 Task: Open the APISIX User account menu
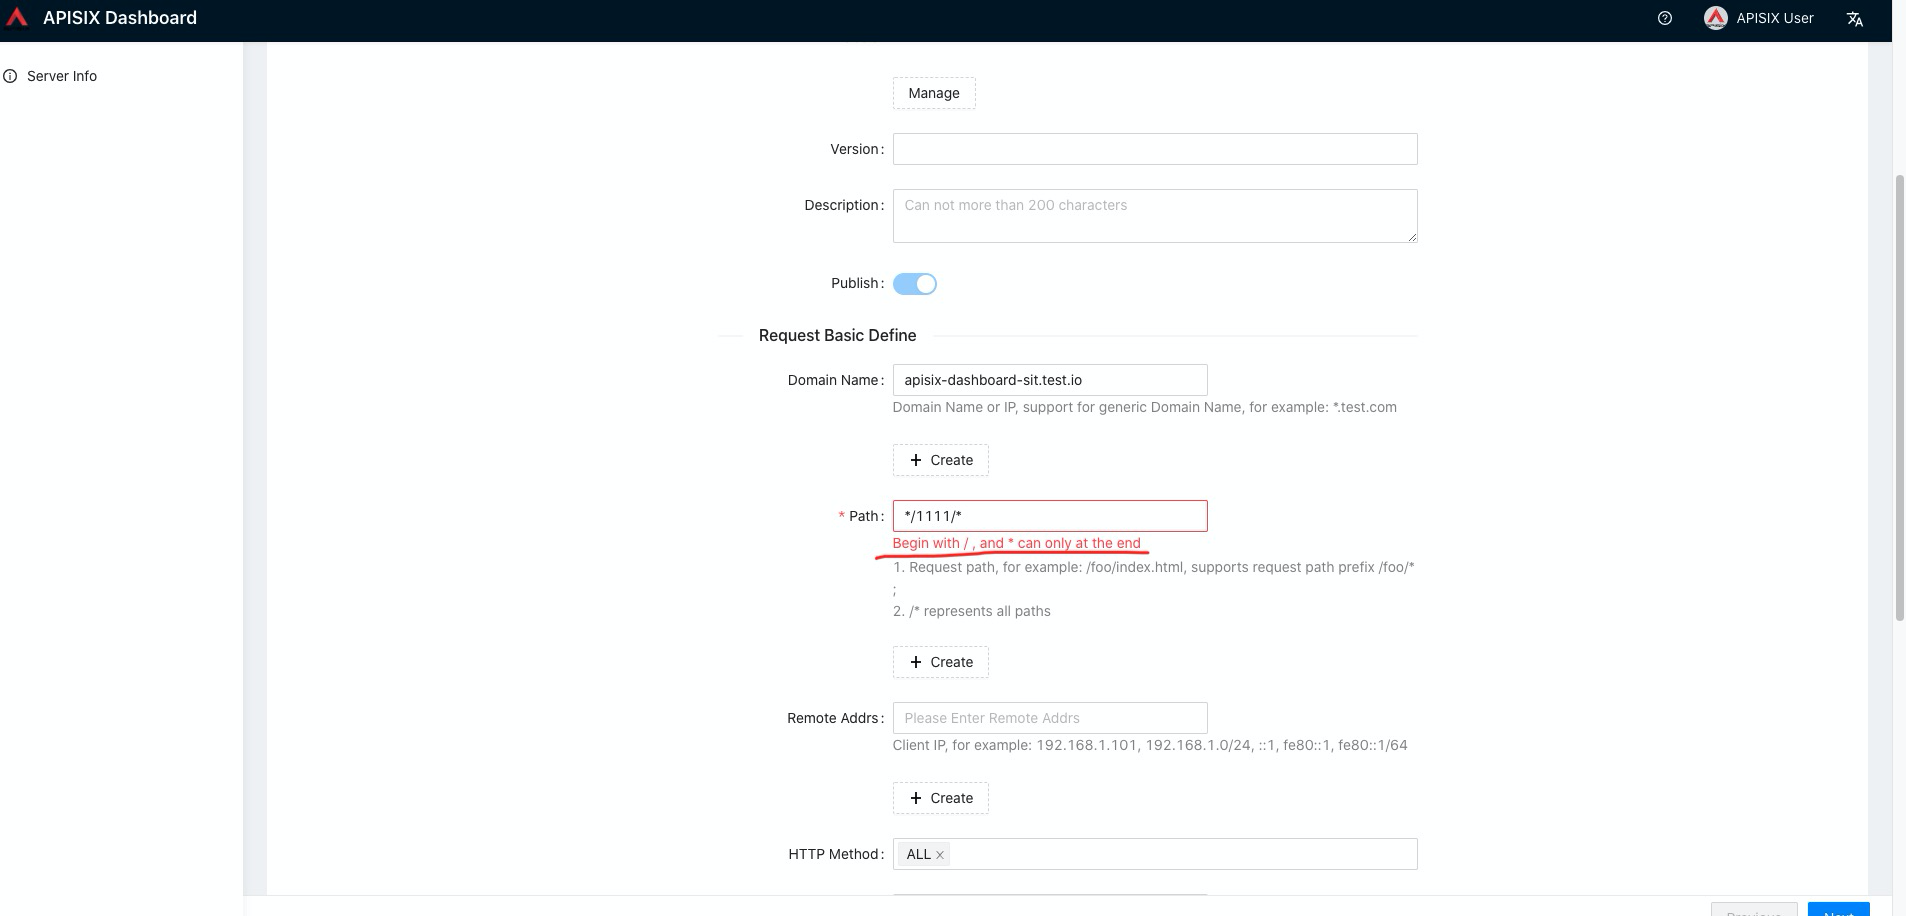(1760, 17)
